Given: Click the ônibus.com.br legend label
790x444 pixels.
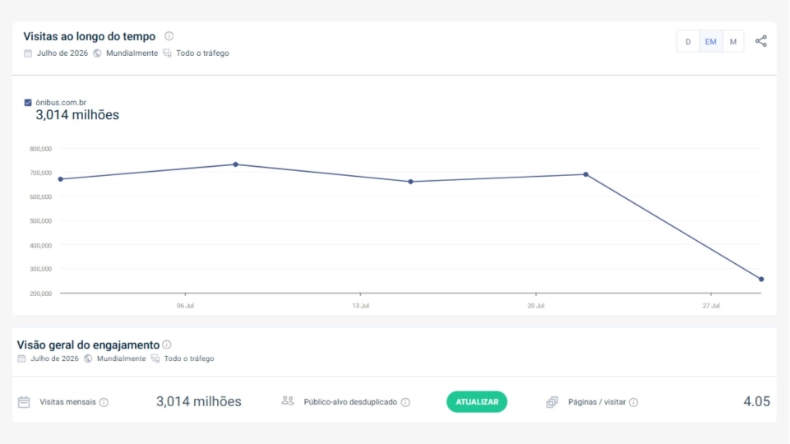Looking at the screenshot, I should tap(61, 102).
